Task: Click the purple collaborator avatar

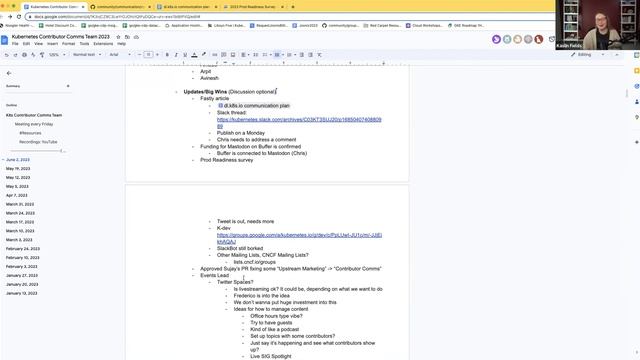Action: [x=496, y=39]
